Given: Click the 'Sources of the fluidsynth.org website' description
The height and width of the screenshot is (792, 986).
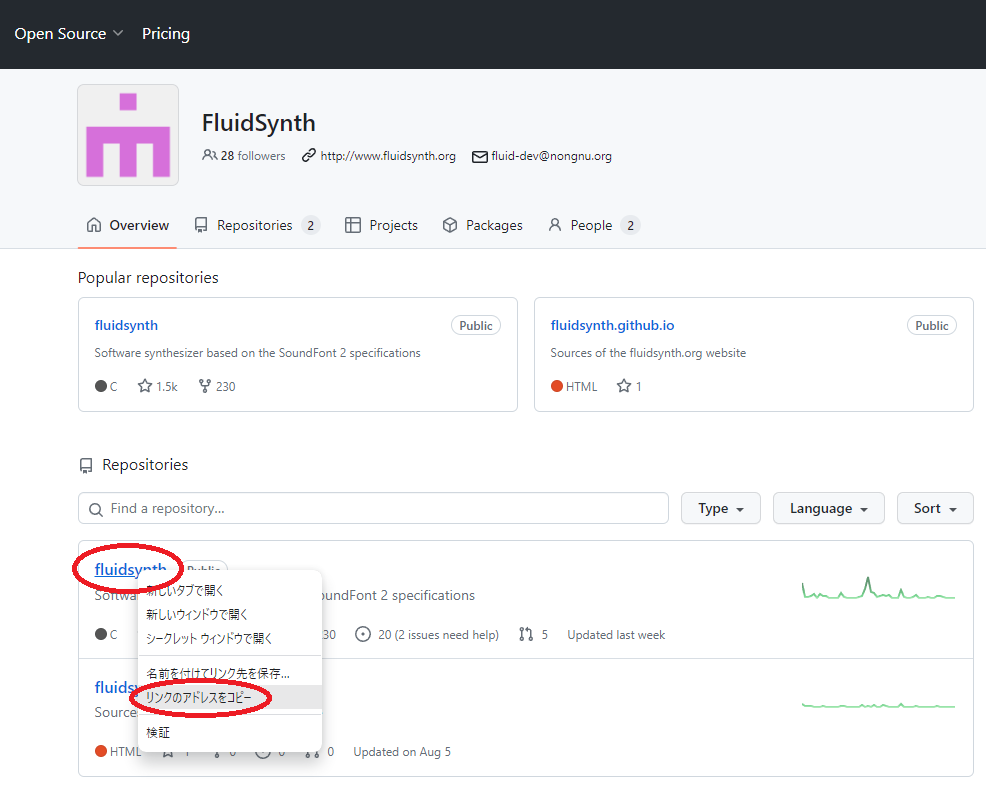Looking at the screenshot, I should point(648,353).
